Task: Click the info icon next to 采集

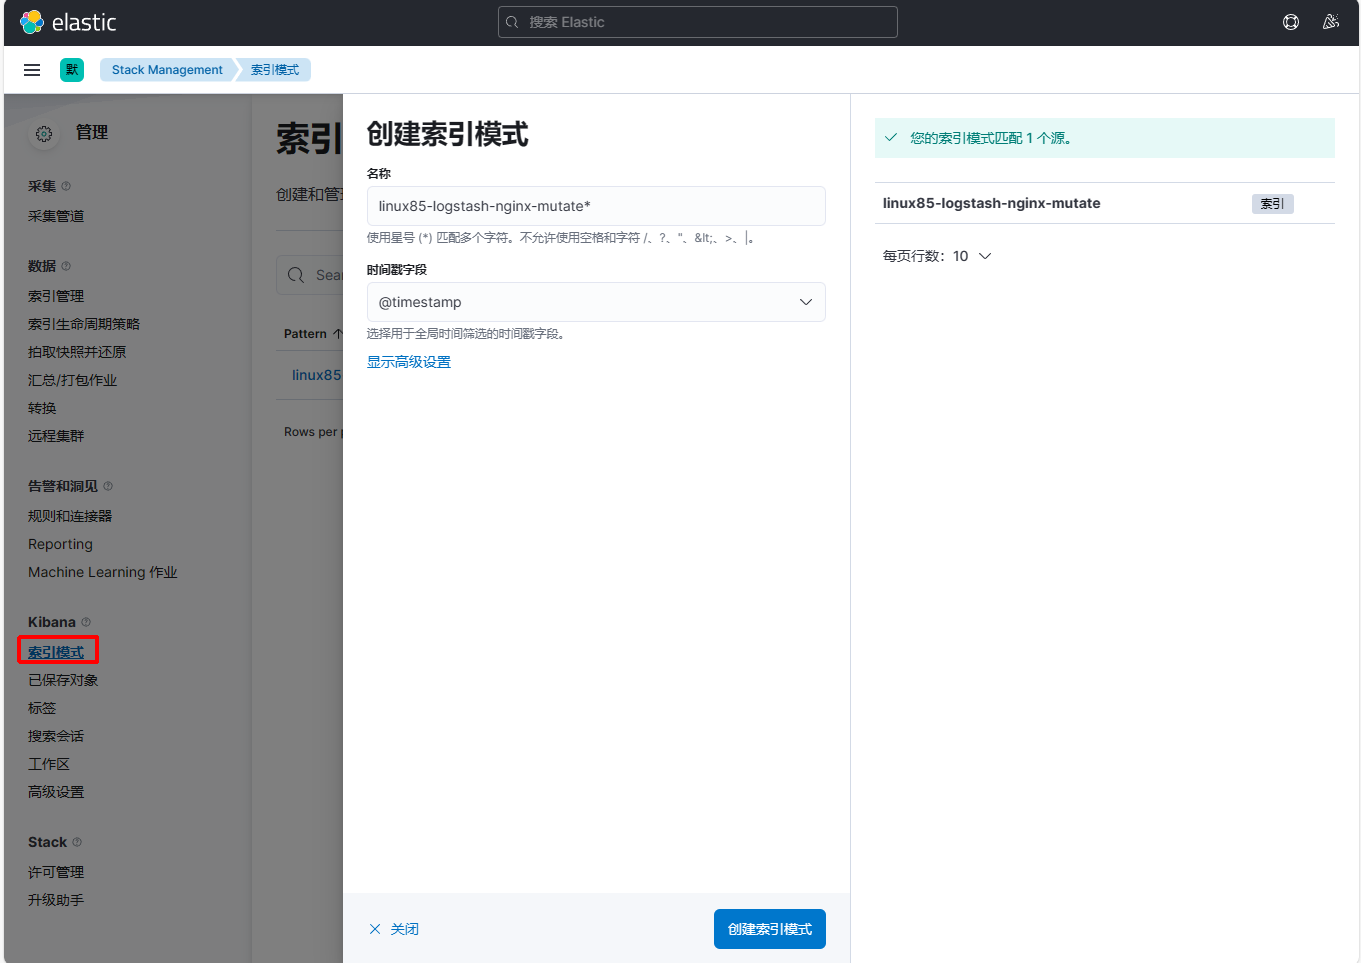Action: coord(66,186)
